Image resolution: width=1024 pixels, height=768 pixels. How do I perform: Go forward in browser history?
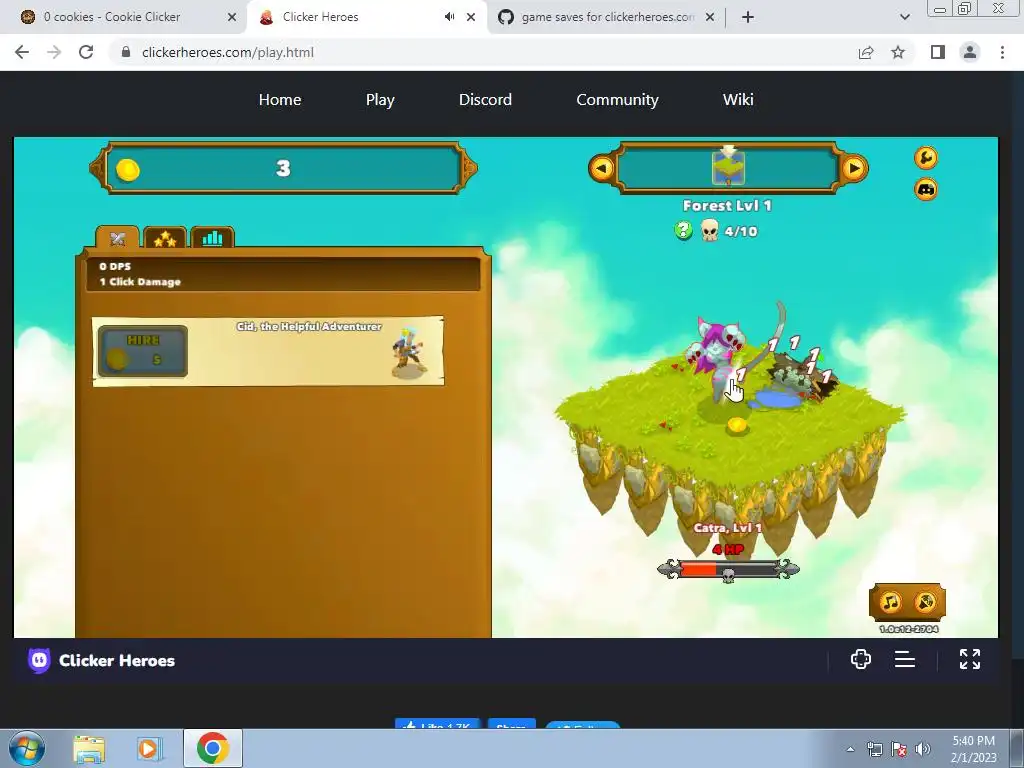click(54, 52)
